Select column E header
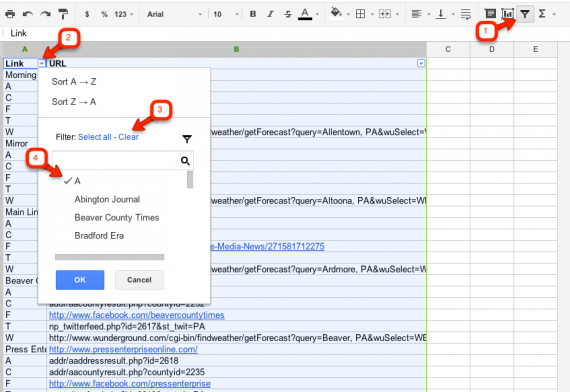This screenshot has width=570, height=392. [x=535, y=49]
